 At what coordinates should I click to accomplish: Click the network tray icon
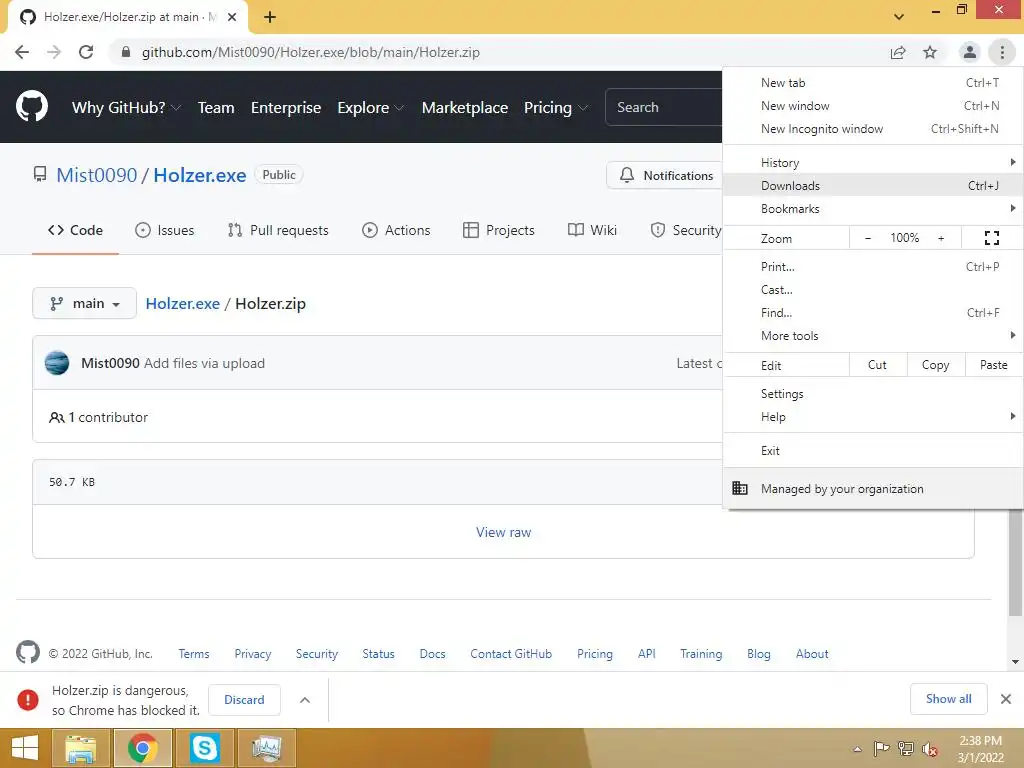(x=906, y=749)
